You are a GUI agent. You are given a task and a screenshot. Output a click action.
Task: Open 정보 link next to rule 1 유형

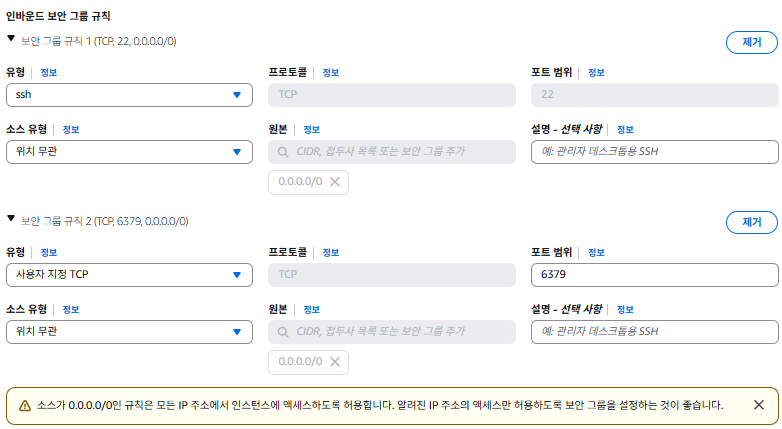[x=48, y=72]
